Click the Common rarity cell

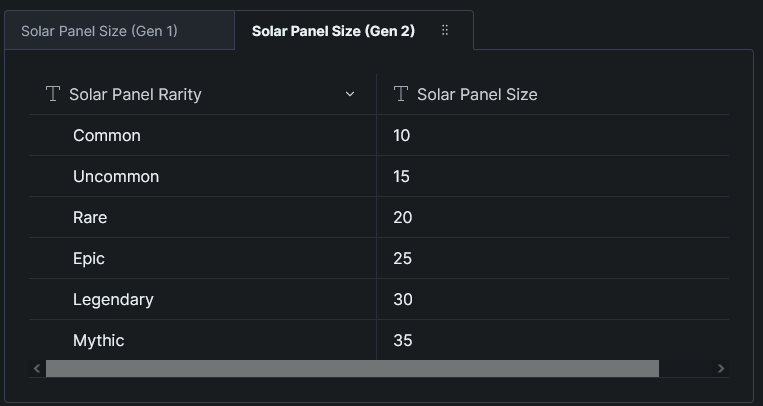(107, 135)
